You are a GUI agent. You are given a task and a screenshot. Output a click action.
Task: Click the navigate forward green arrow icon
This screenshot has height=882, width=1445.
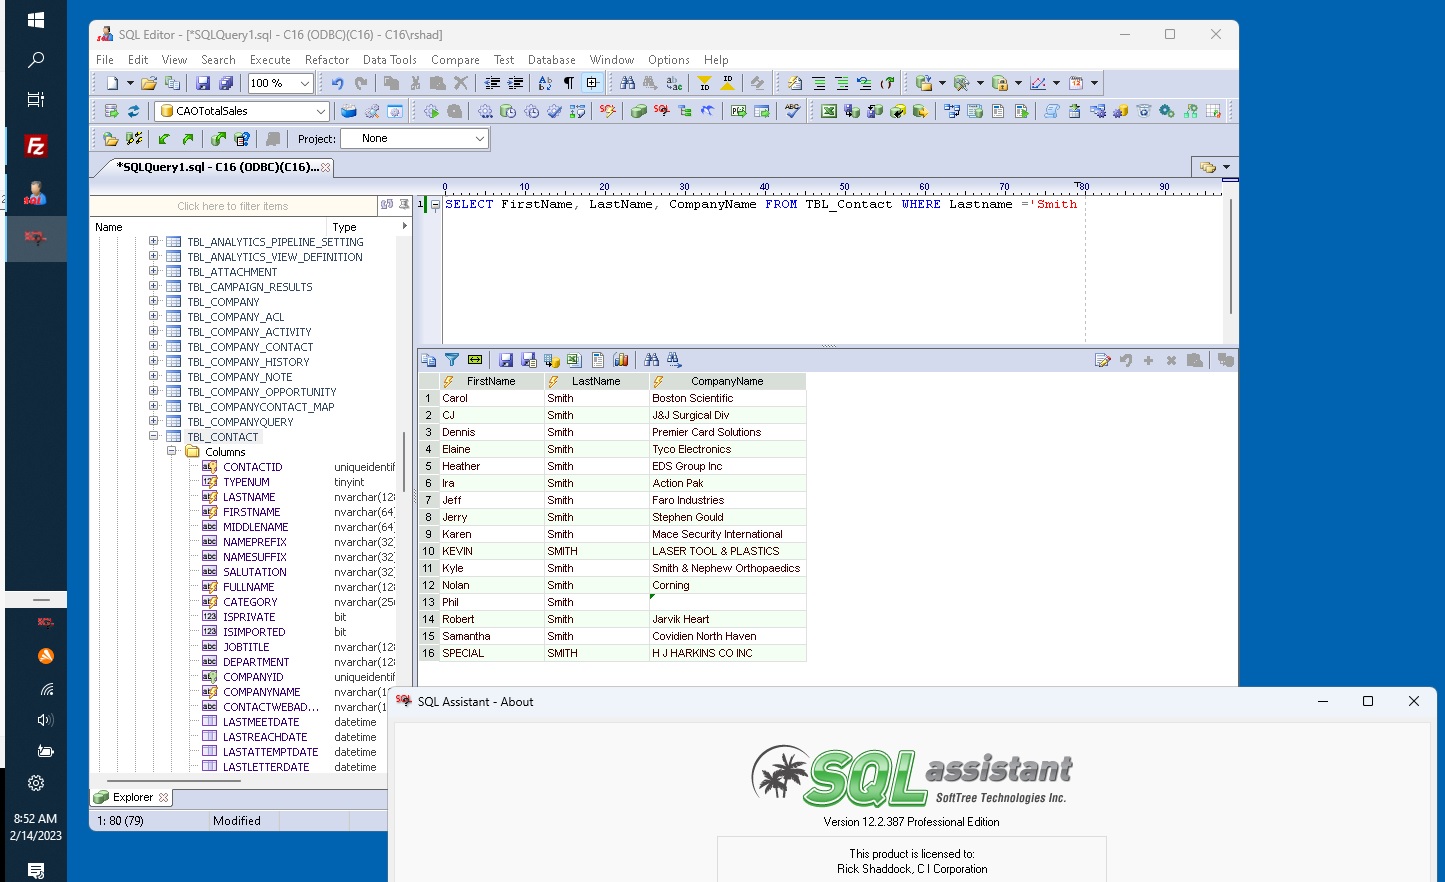pos(187,139)
